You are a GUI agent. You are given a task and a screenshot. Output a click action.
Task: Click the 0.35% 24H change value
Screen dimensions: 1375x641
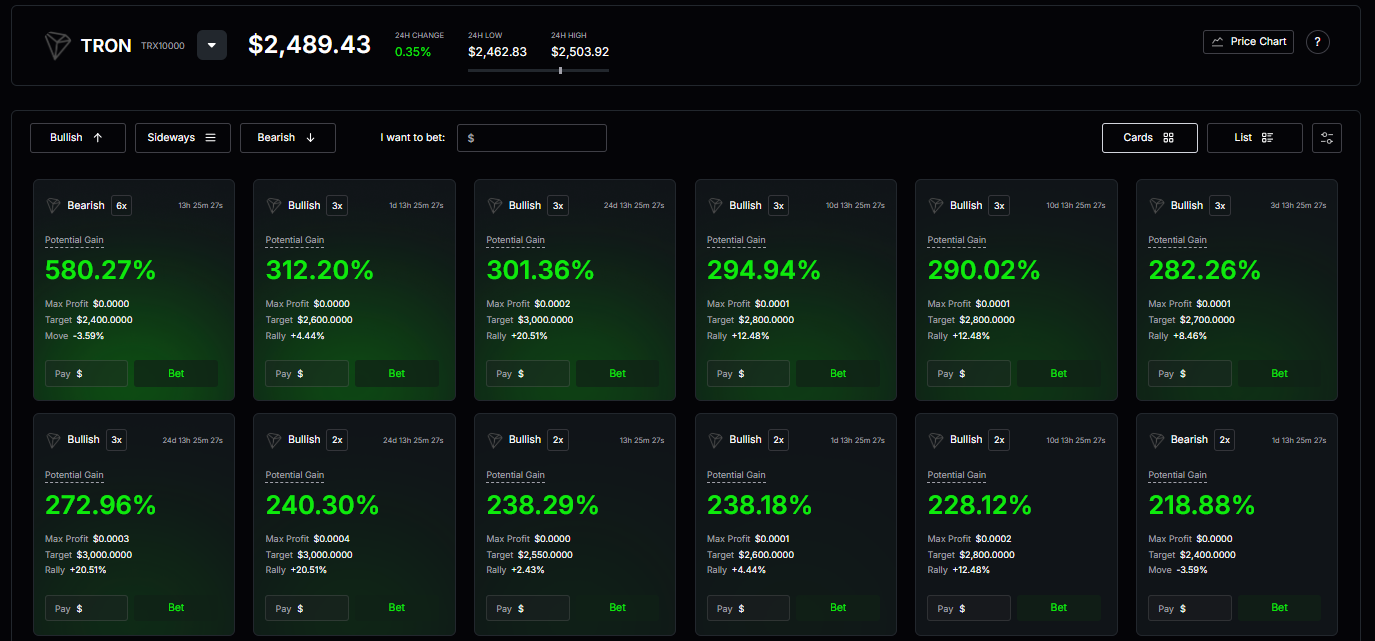(413, 52)
